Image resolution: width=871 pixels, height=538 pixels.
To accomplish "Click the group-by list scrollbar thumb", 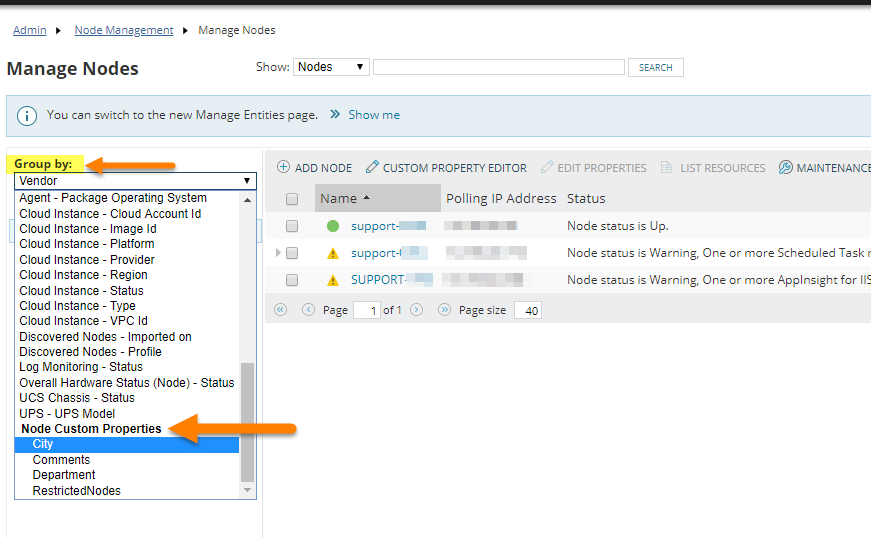I will 248,422.
